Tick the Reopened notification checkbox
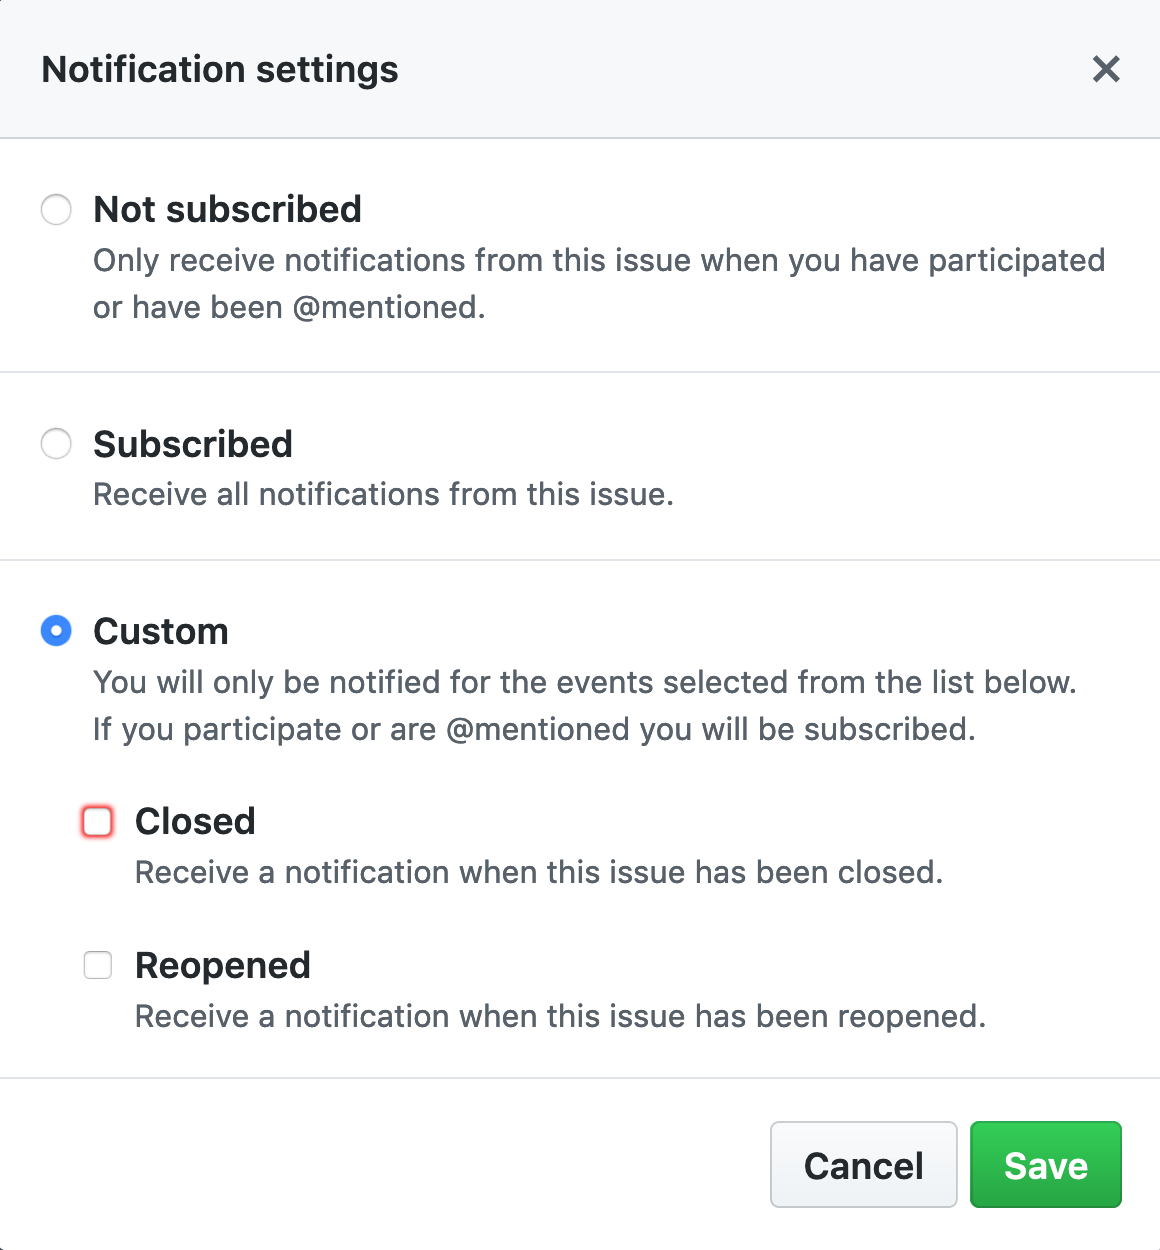 click(x=98, y=965)
